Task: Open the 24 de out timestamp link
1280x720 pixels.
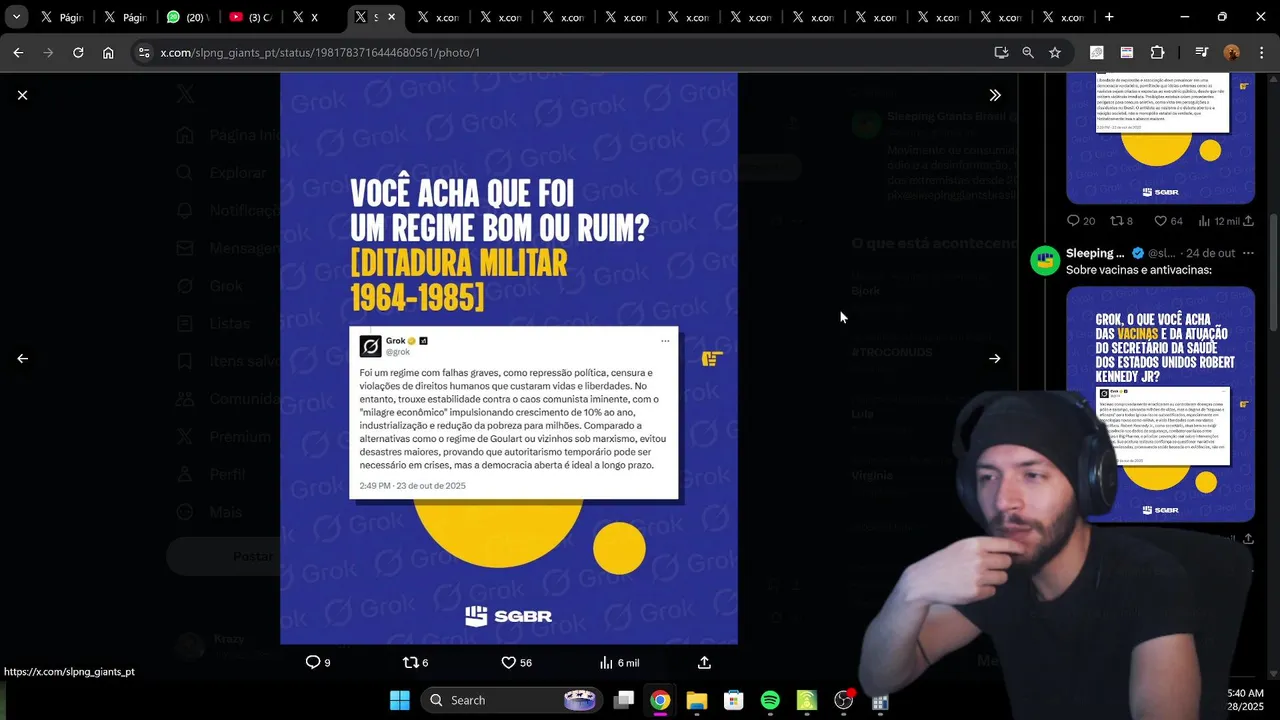Action: 1210,253
